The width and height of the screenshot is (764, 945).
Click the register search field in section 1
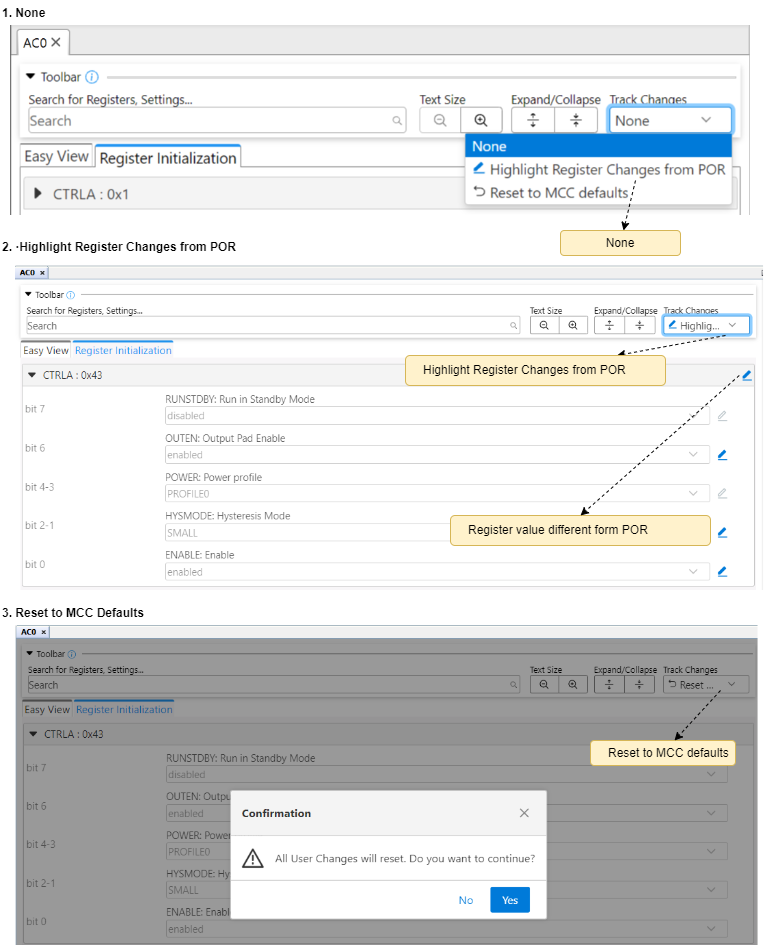coord(210,121)
